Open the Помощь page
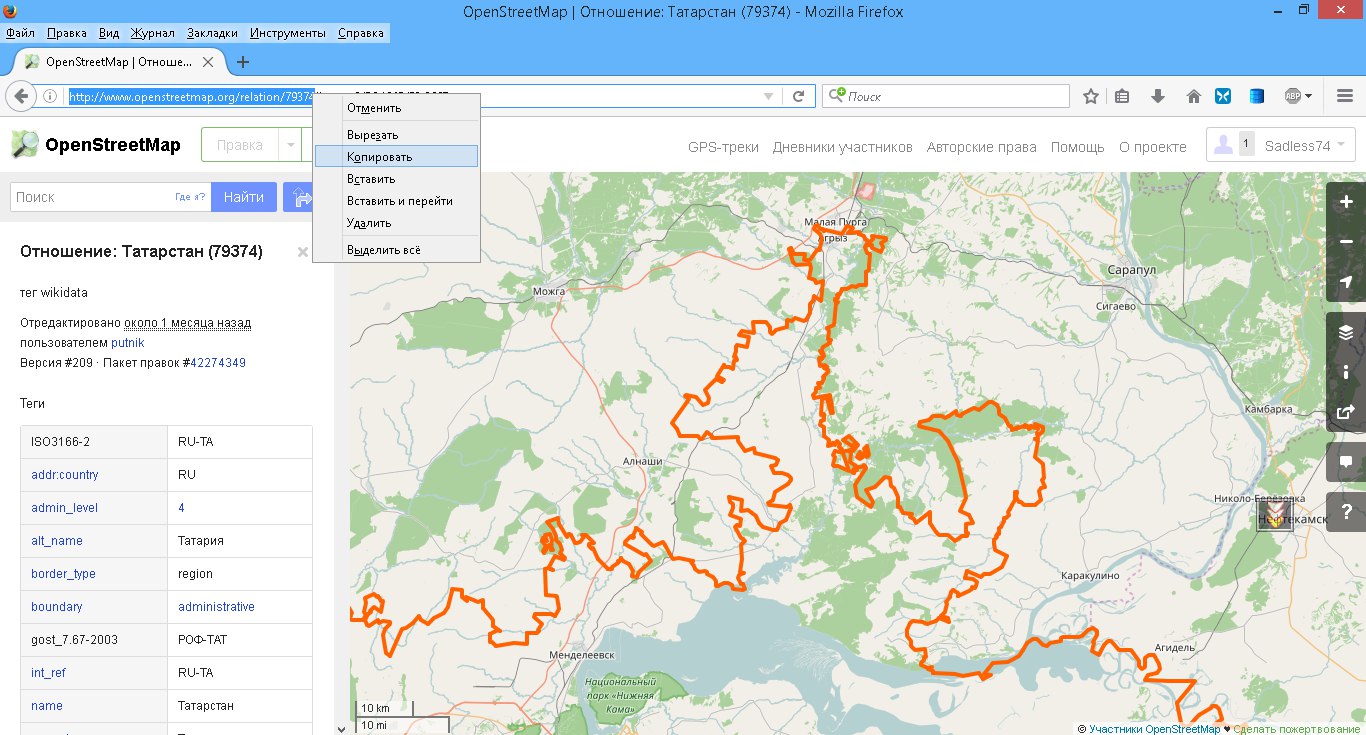Viewport: 1366px width, 735px height. point(1077,147)
